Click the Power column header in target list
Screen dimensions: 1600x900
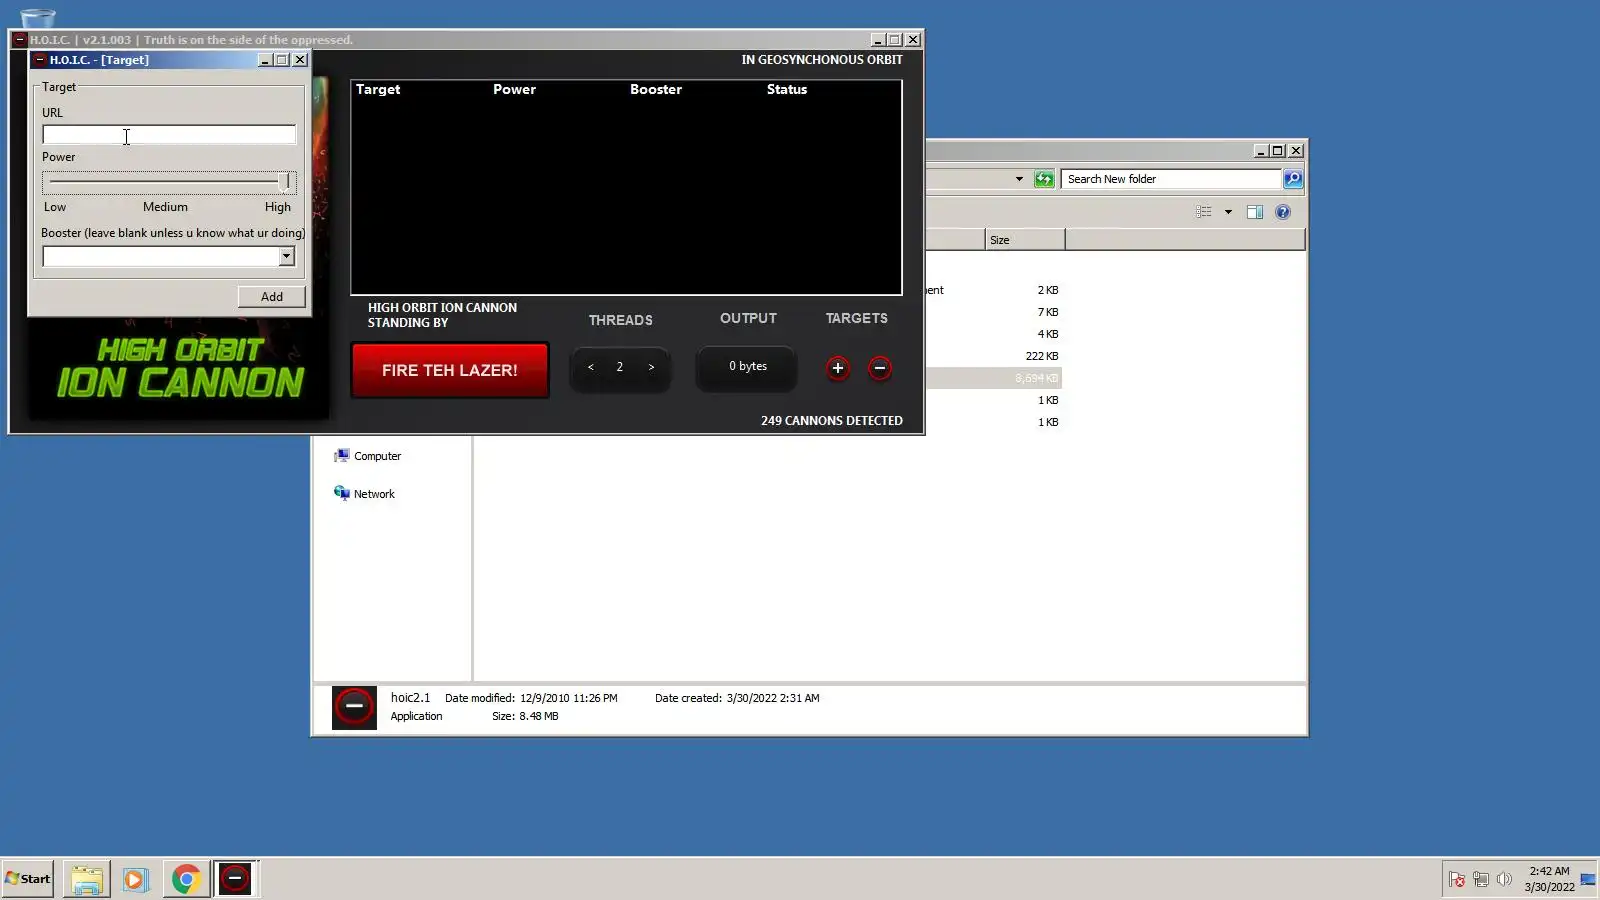coord(514,89)
